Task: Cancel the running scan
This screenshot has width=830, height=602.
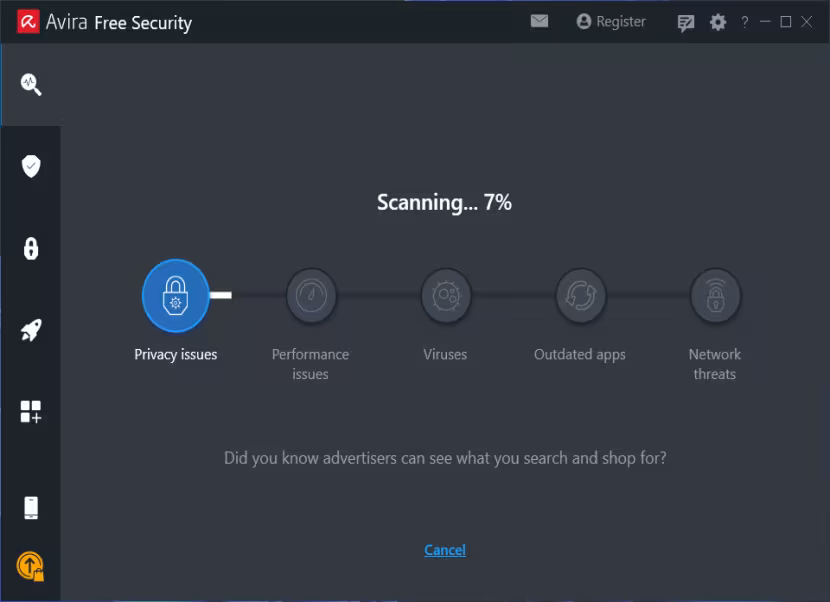Action: pyautogui.click(x=445, y=550)
